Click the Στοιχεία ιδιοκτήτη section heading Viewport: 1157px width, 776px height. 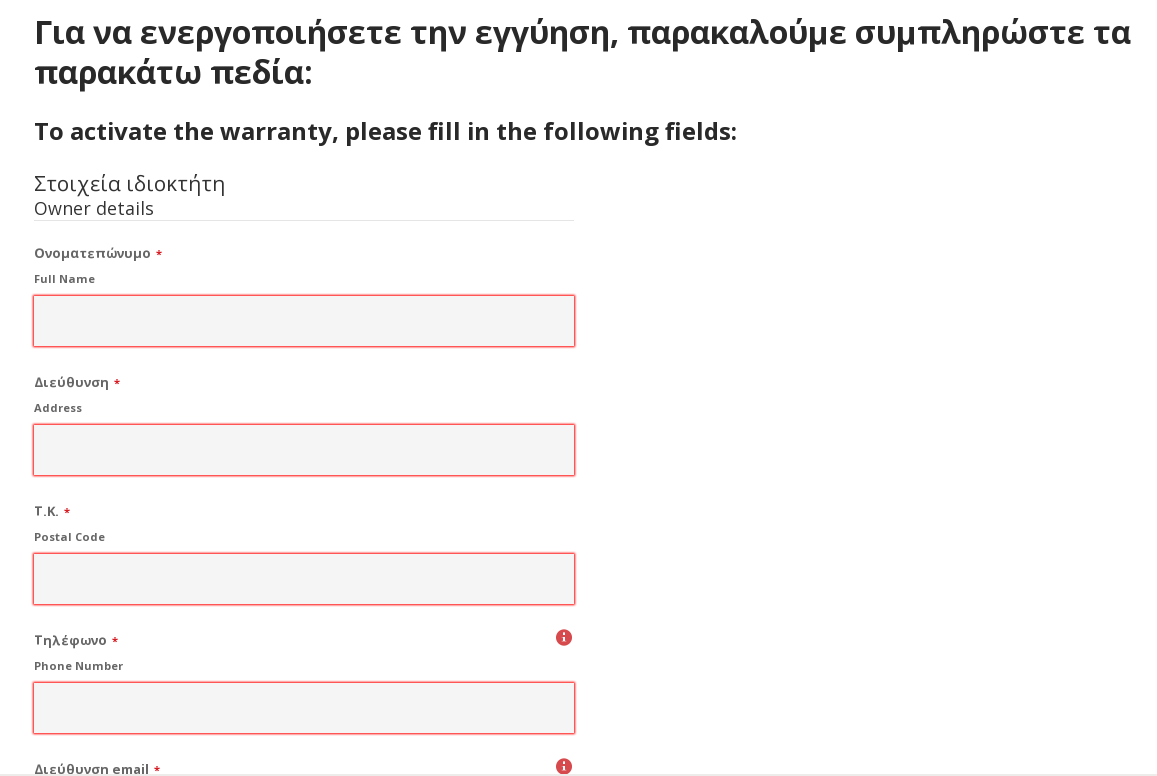tap(129, 184)
